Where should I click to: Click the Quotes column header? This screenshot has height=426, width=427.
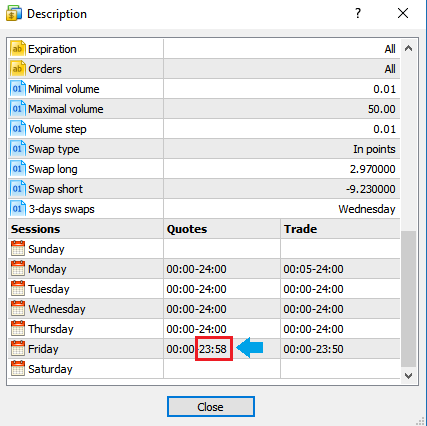point(187,229)
